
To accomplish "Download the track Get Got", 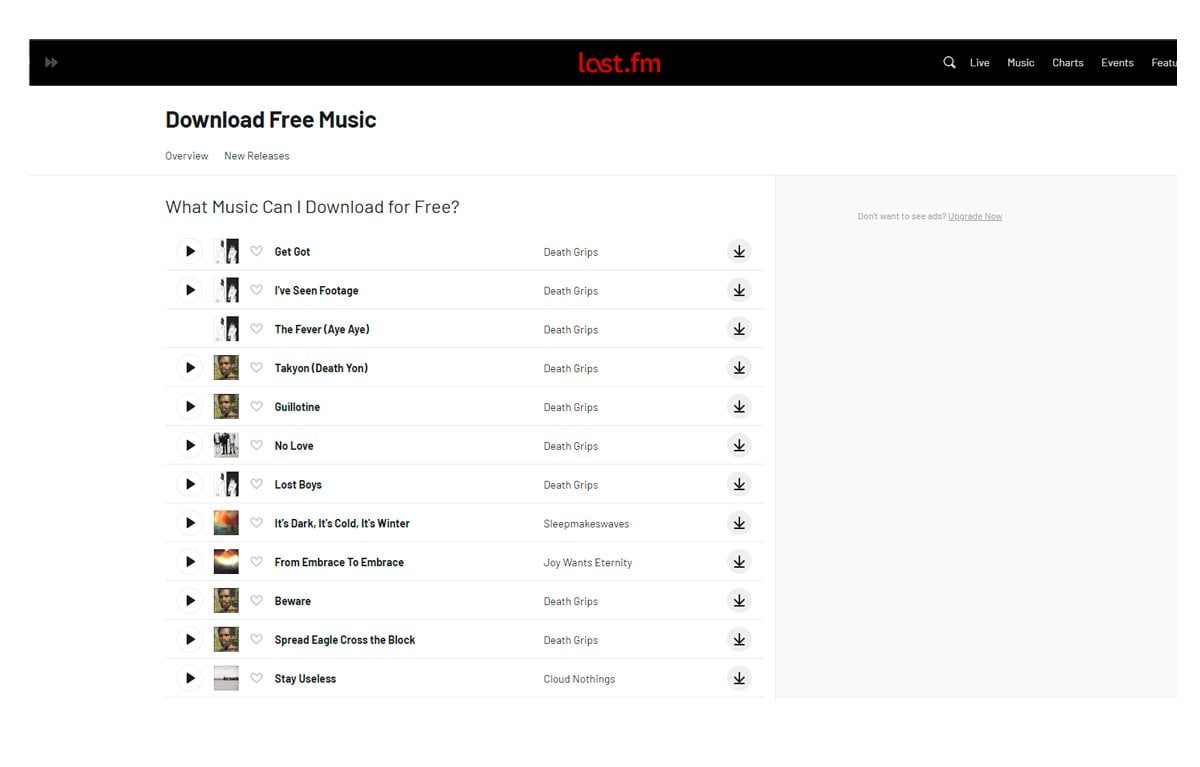I will click(x=739, y=252).
